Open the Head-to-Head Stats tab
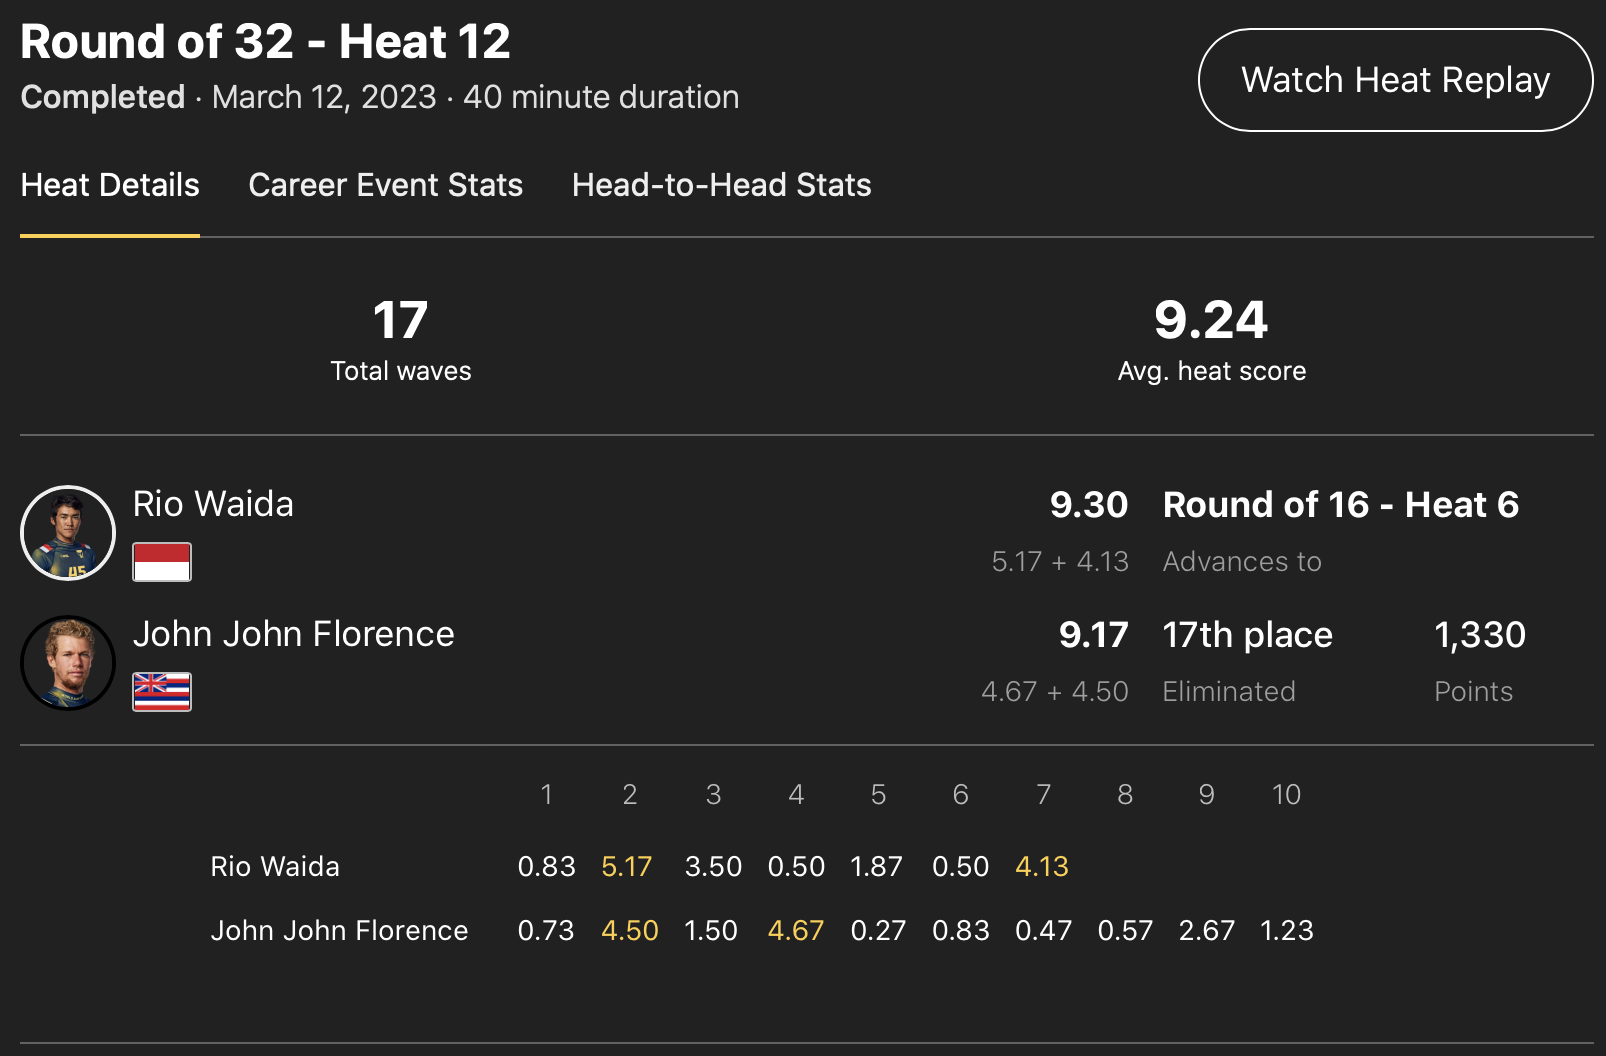1606x1056 pixels. 721,185
